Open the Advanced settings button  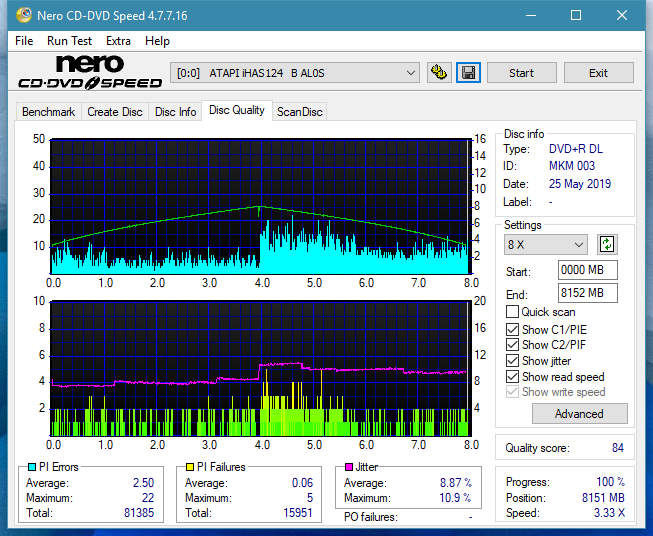579,414
